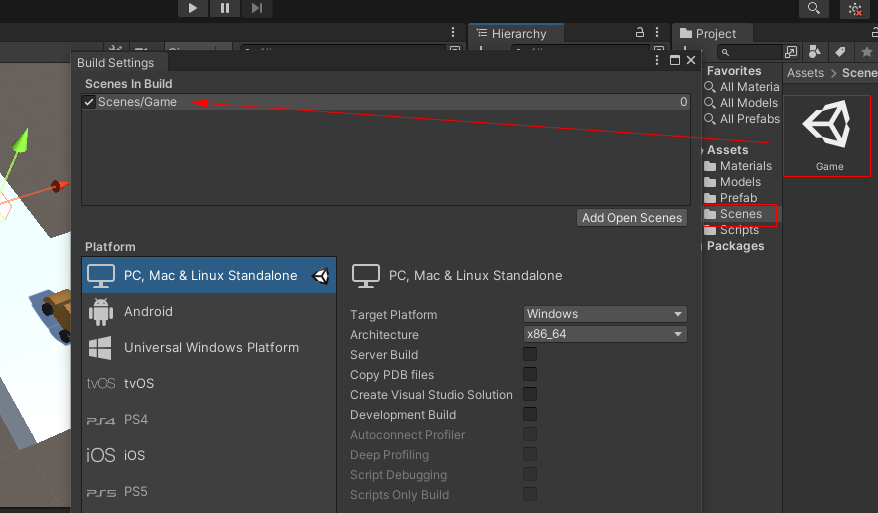The image size is (878, 513).
Task: Open the Hierarchy panel three-dot menu
Action: pyautogui.click(x=657, y=32)
